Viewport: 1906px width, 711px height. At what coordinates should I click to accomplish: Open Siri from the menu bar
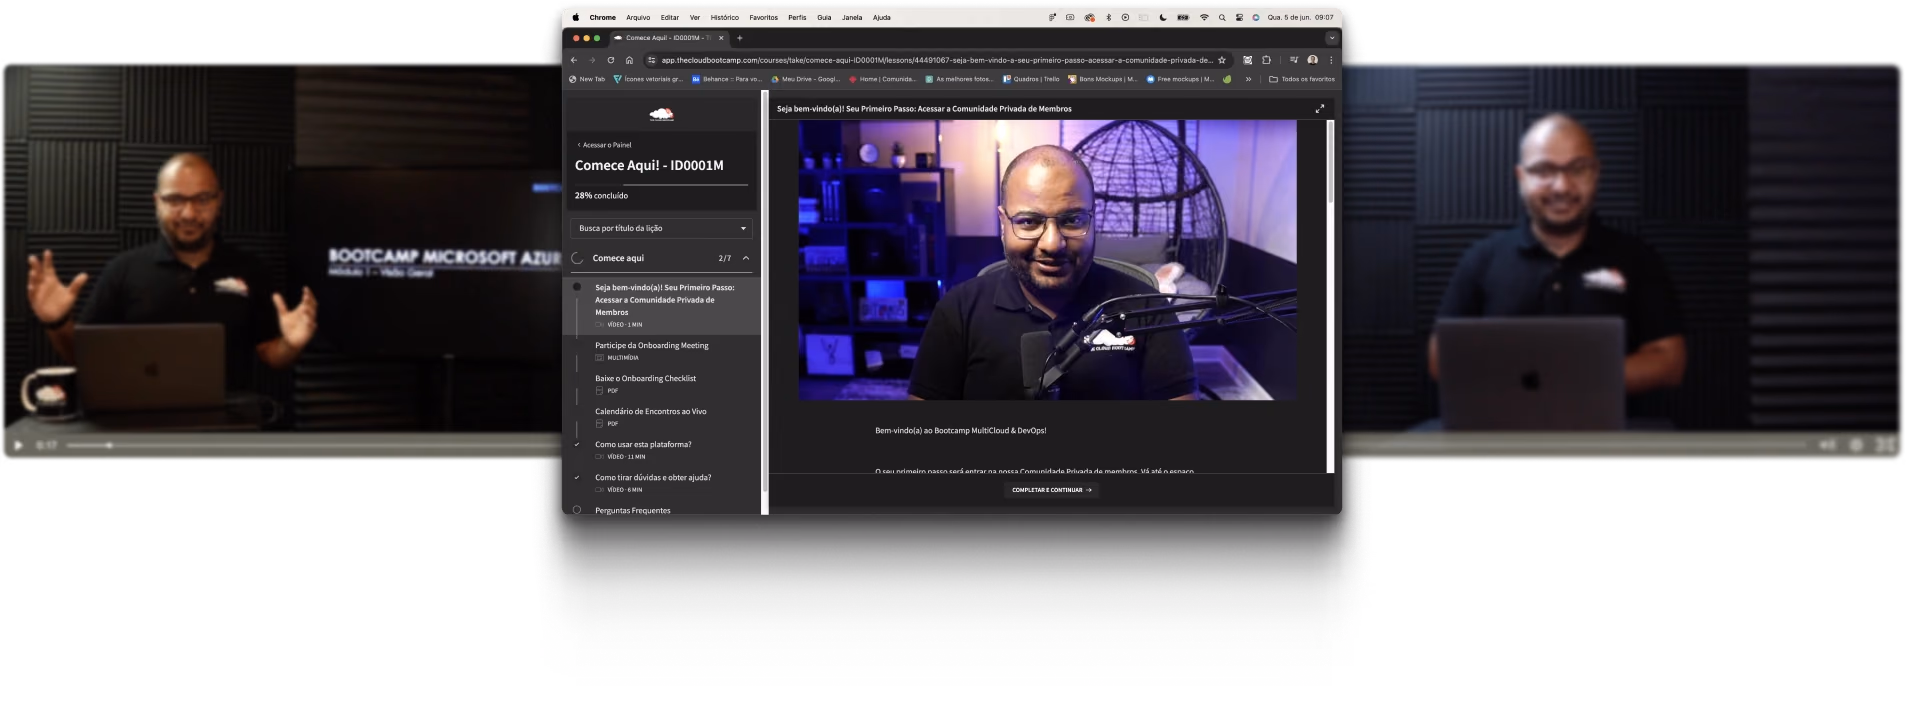[x=1256, y=17]
